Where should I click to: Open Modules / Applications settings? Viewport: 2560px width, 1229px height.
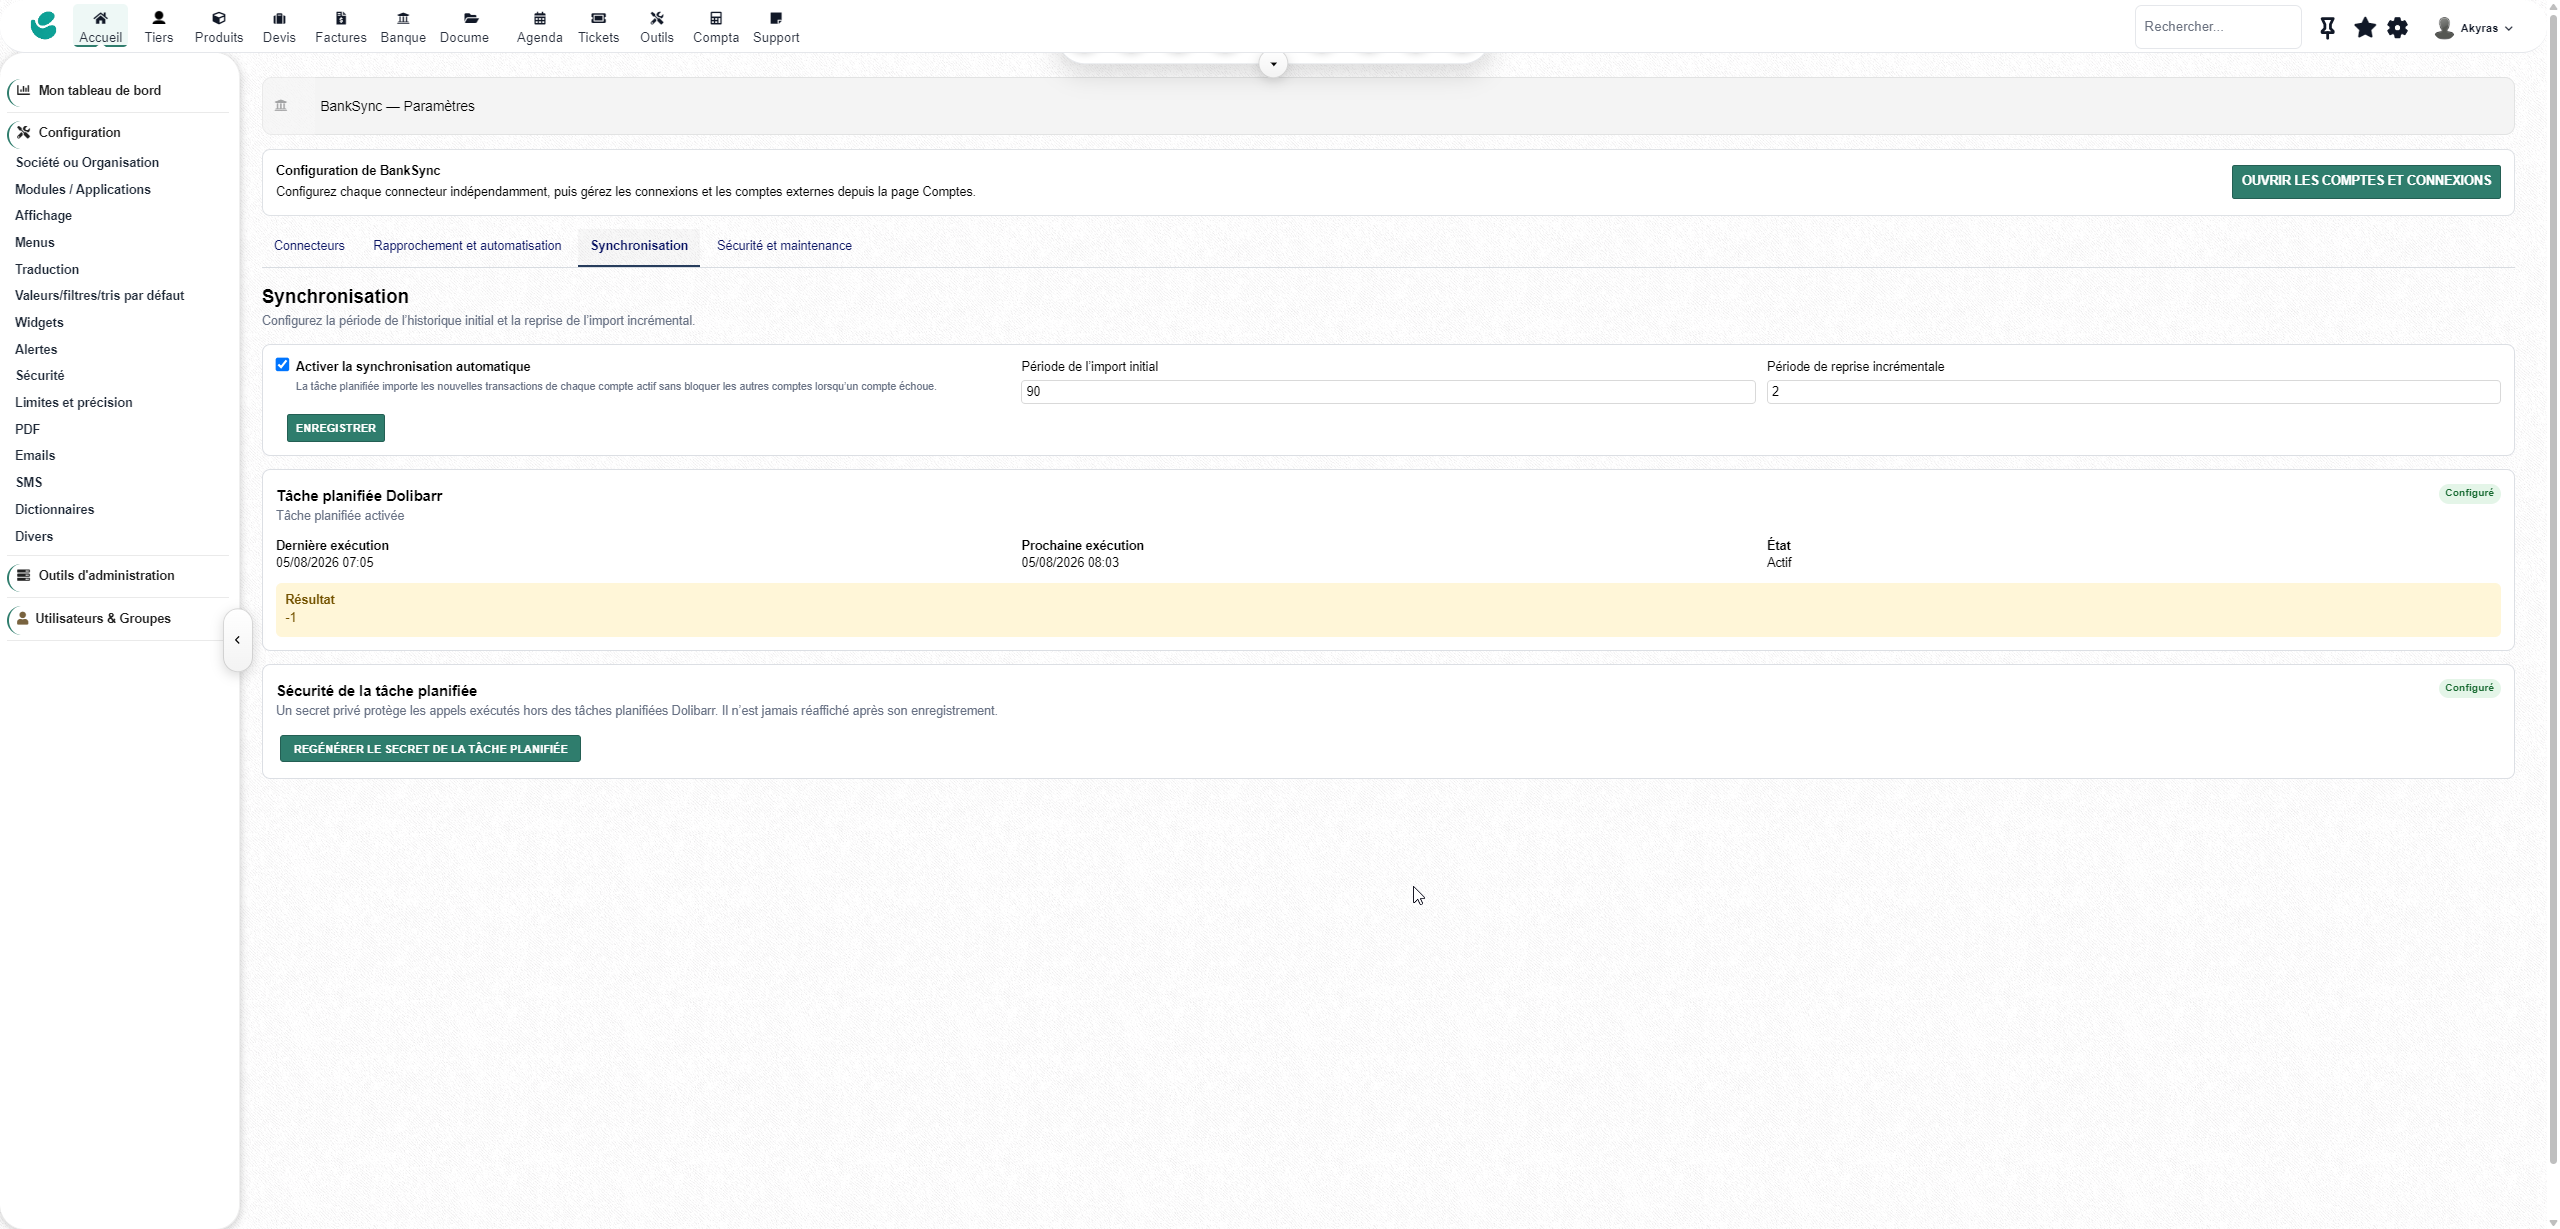pyautogui.click(x=83, y=189)
